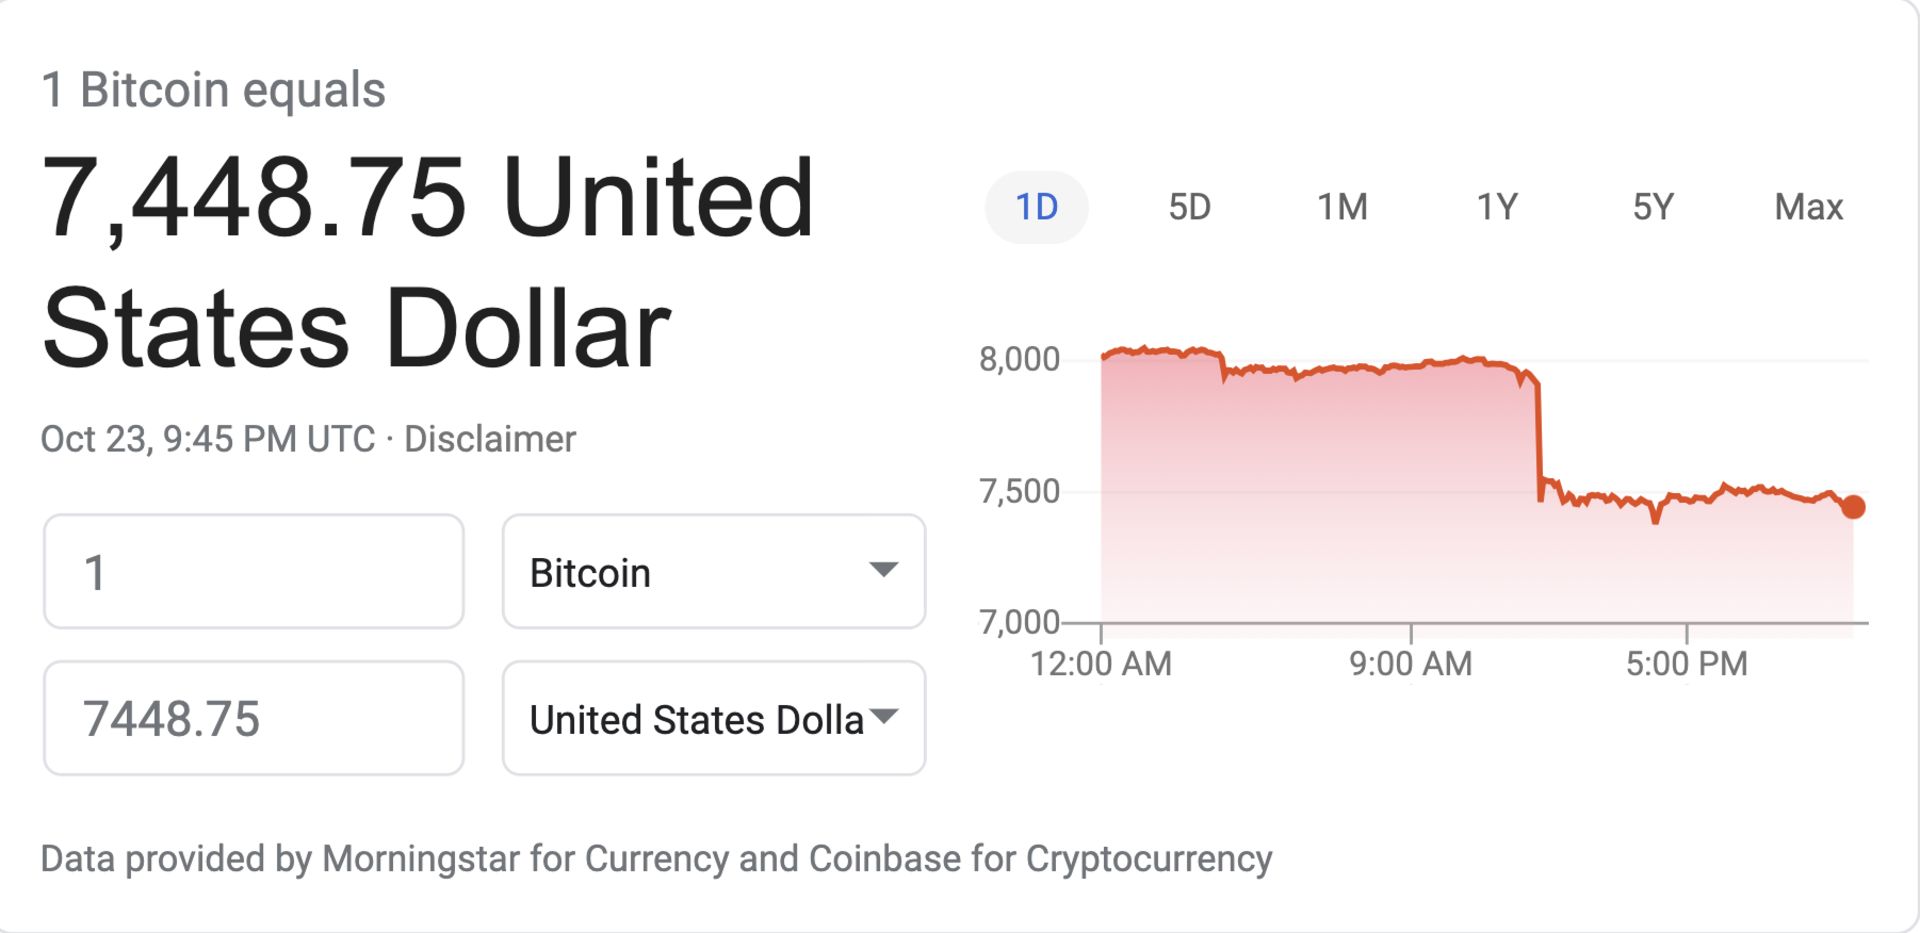Click the 8,000 axis label on chart

click(1018, 355)
